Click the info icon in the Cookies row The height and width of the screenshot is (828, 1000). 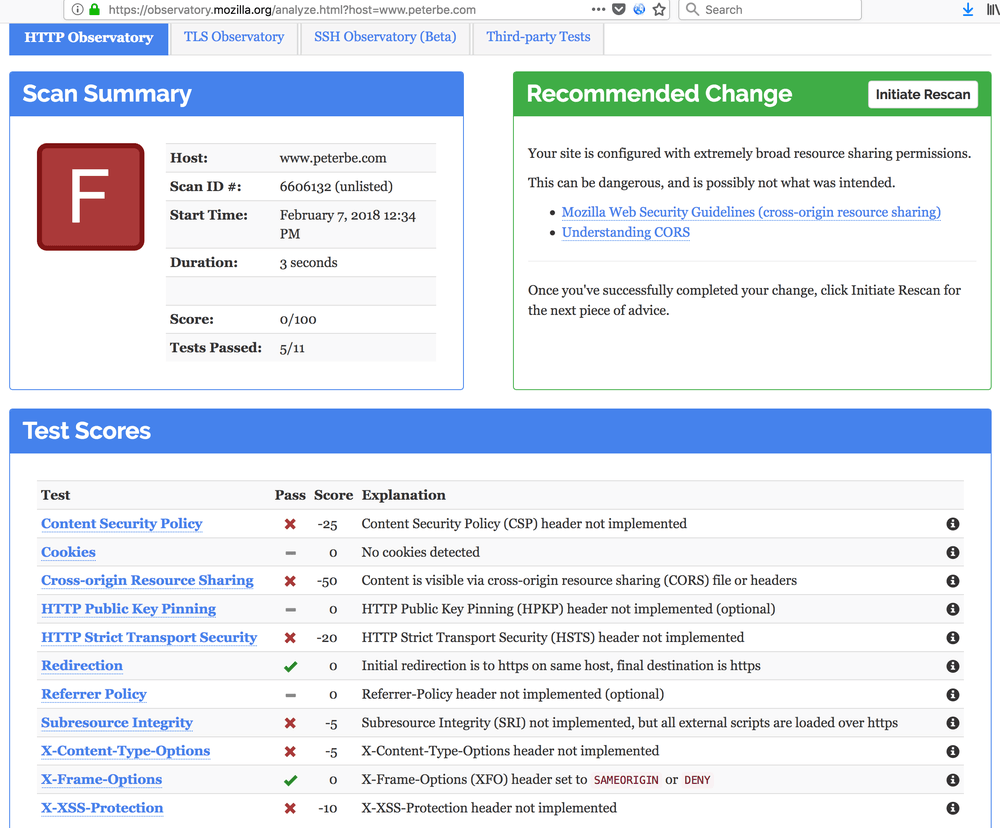(953, 552)
